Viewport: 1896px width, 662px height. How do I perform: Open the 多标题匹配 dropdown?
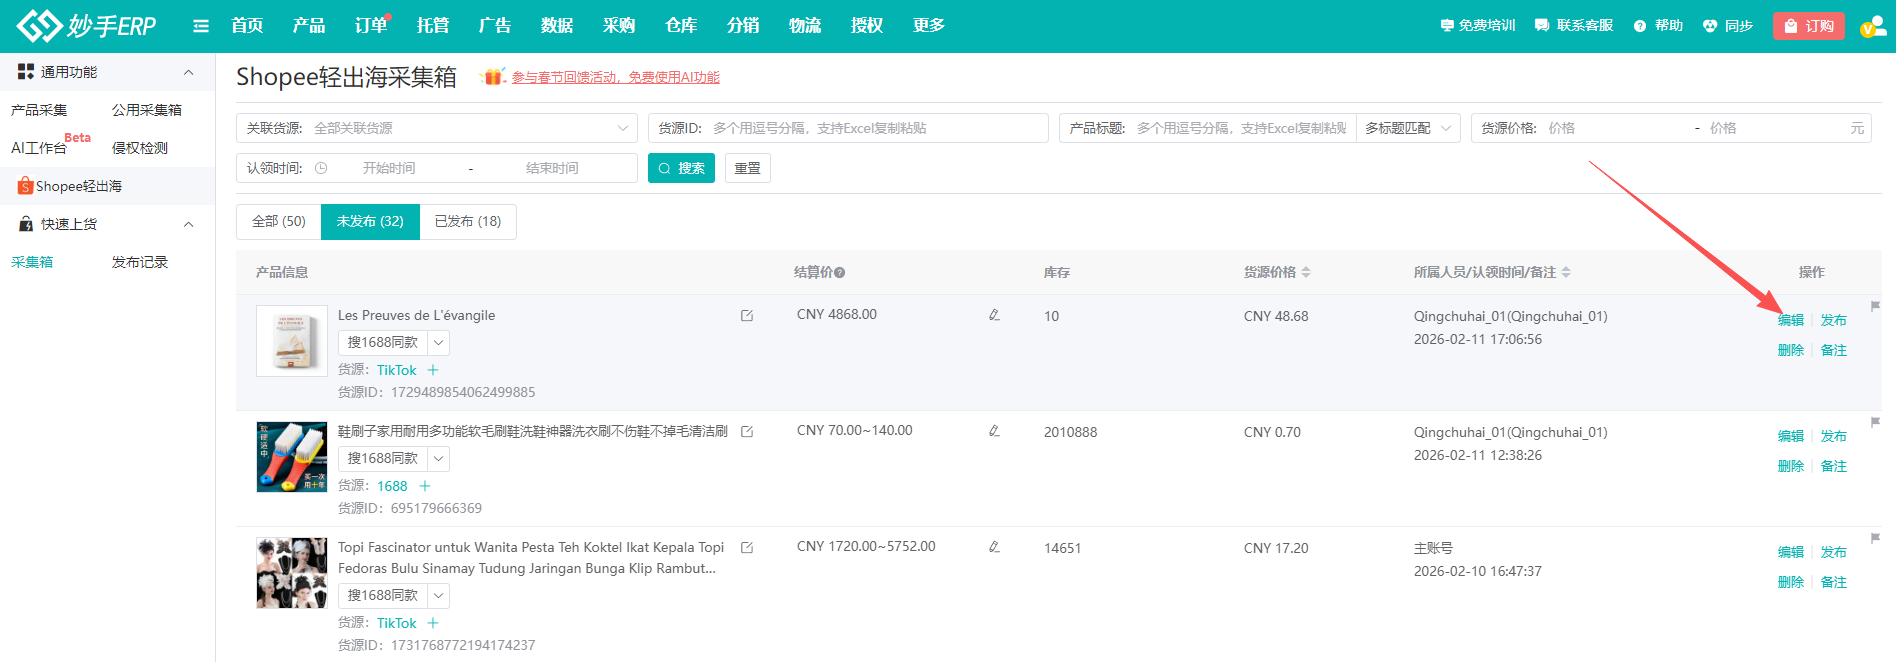pos(1408,128)
